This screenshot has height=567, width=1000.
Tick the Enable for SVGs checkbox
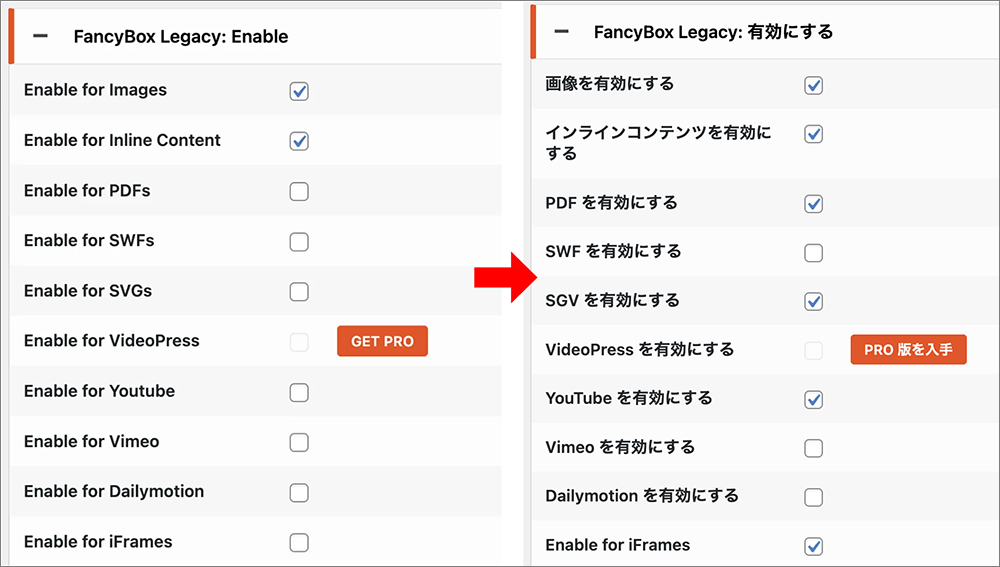tap(299, 291)
